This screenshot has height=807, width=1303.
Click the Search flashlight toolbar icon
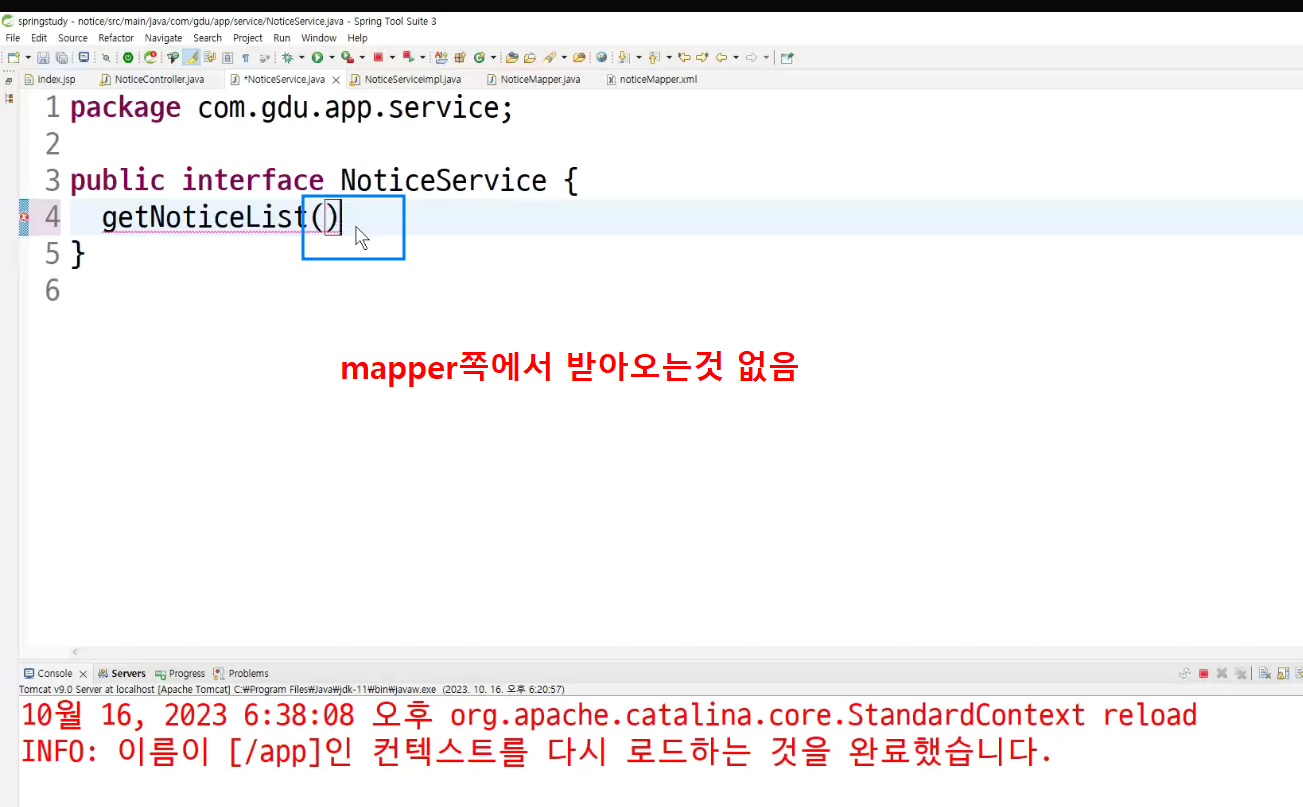(x=550, y=58)
